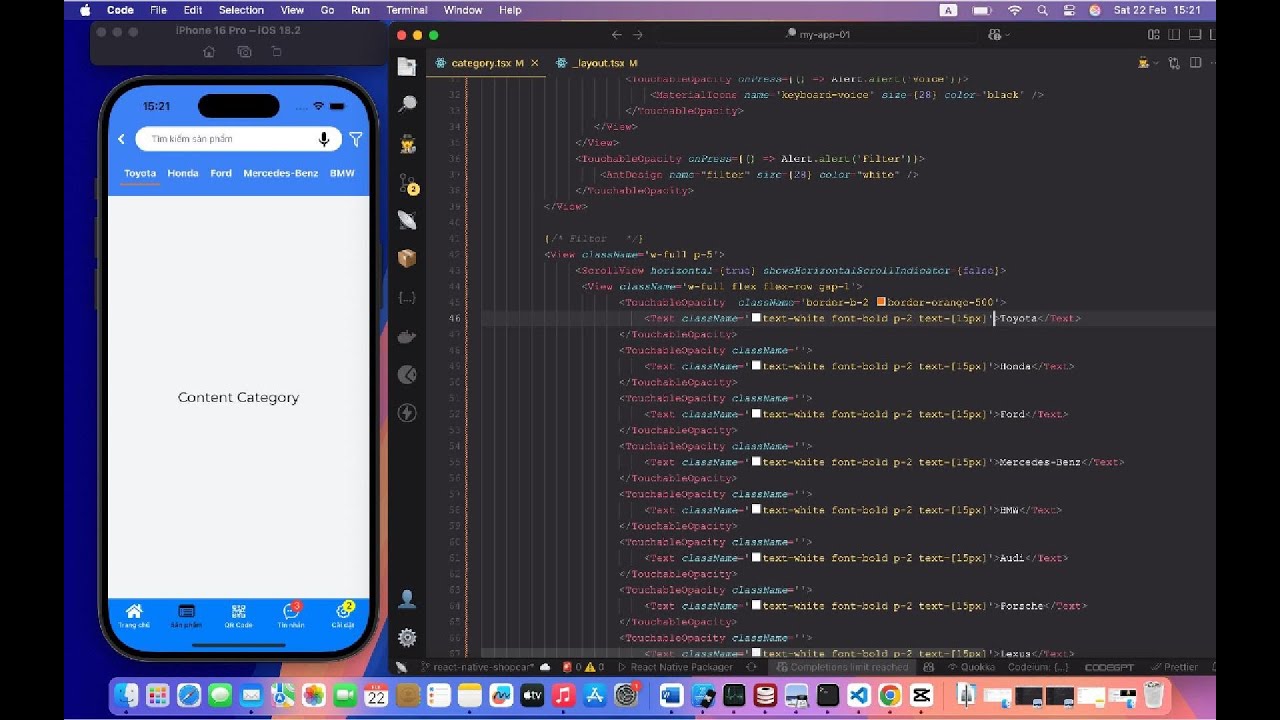Open Accounts icon in activity bar
The height and width of the screenshot is (720, 1280).
point(407,600)
